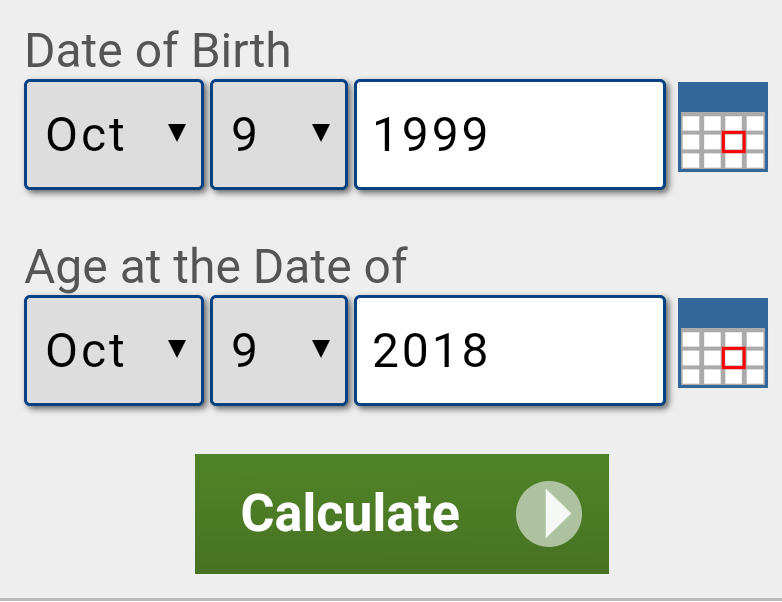The image size is (782, 602).
Task: Focus the birth year field showing 1999
Action: tap(509, 134)
